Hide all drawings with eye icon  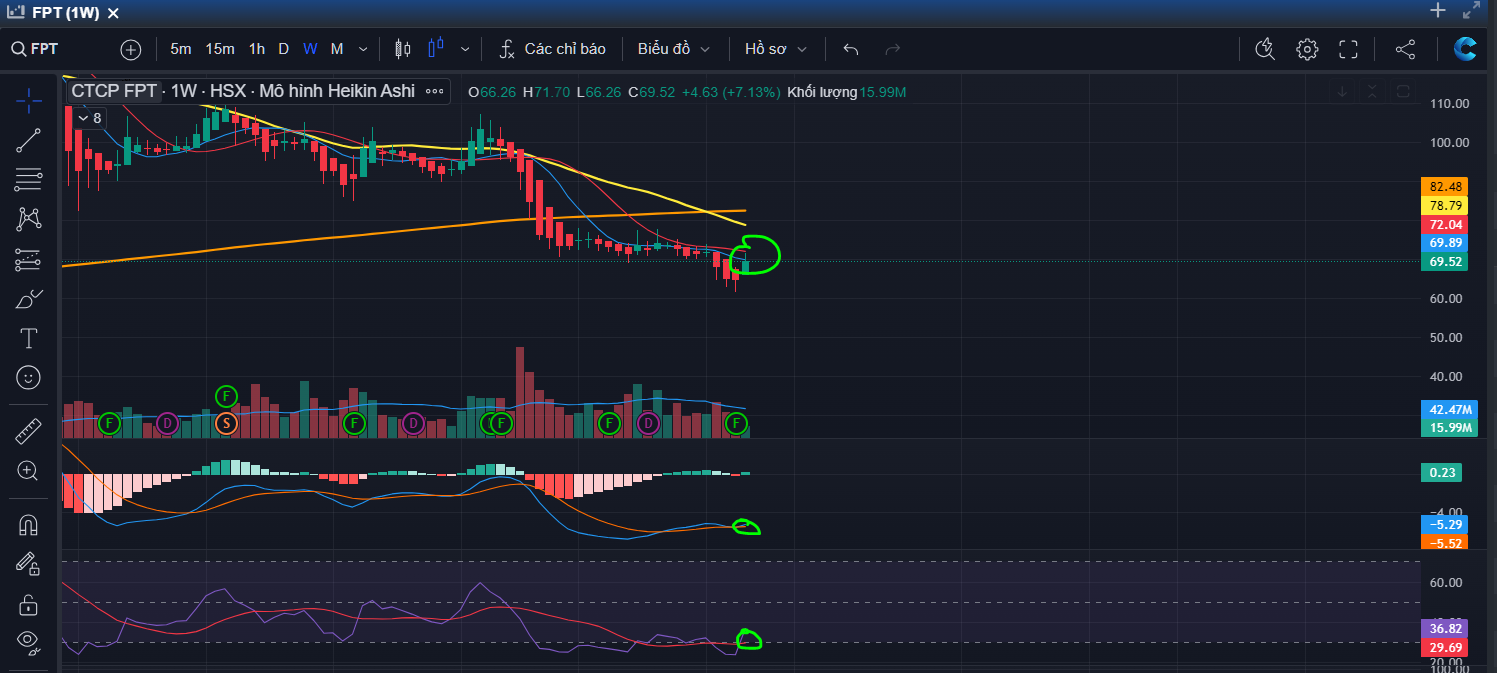(29, 643)
